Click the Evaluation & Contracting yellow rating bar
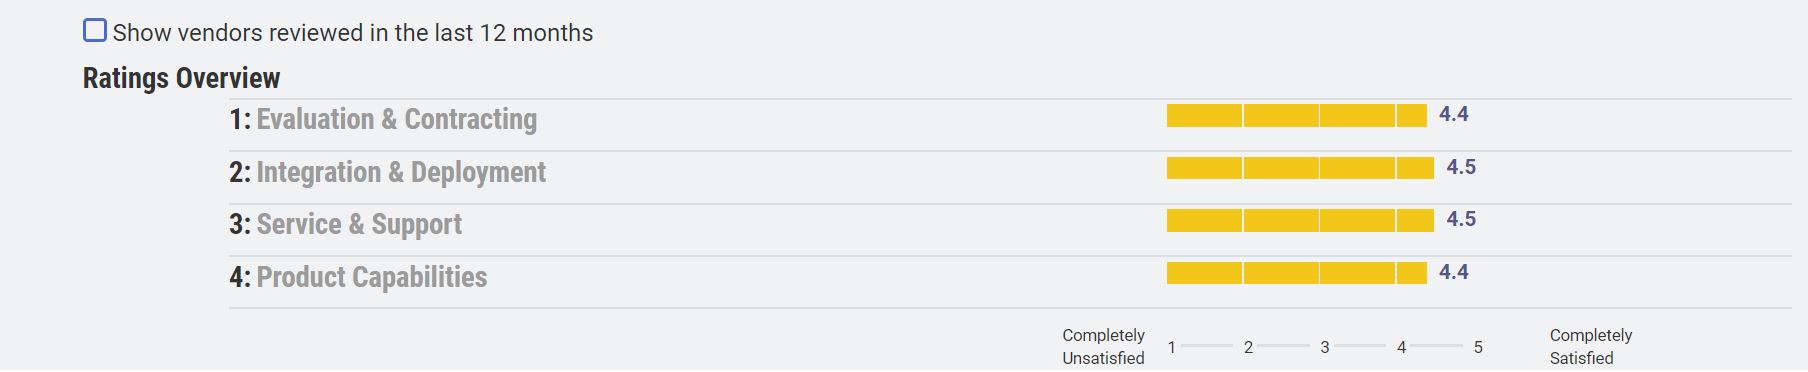 click(1297, 116)
